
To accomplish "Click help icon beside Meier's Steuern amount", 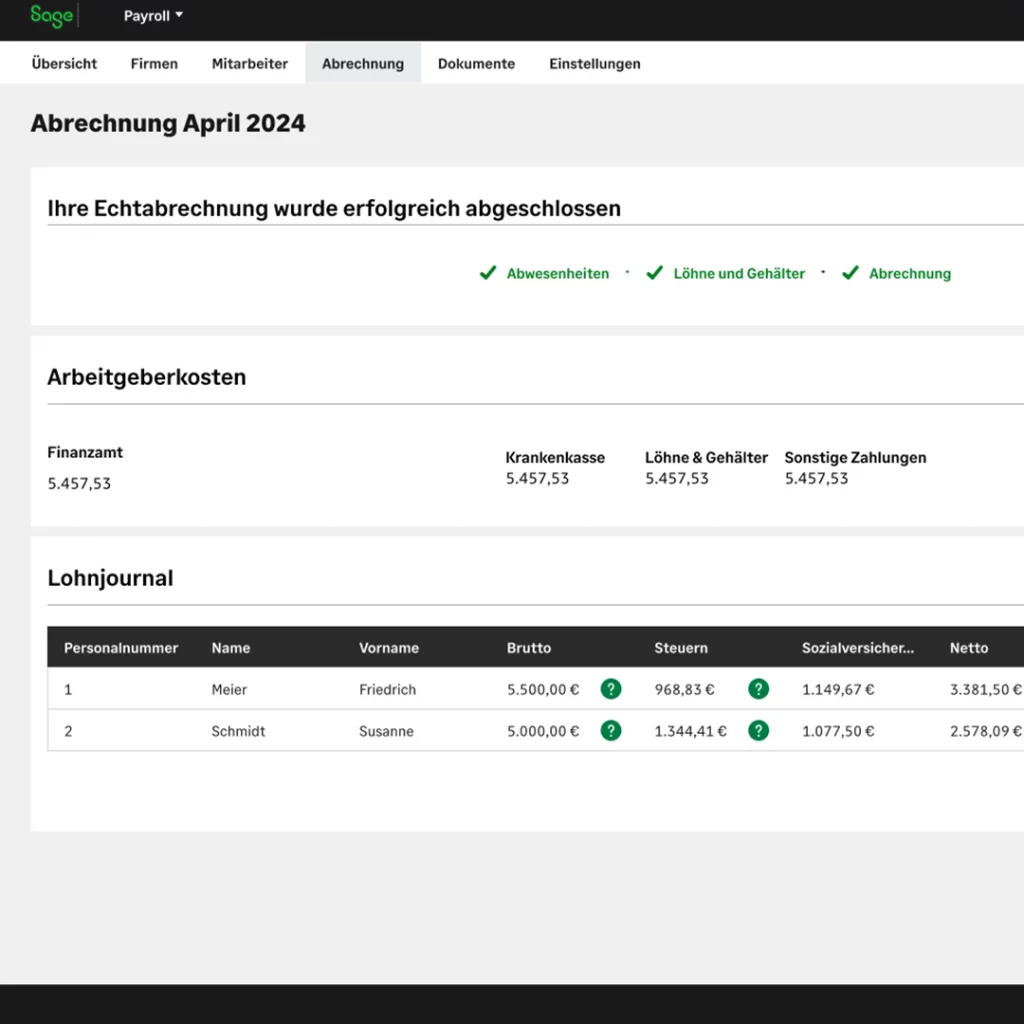I will pos(758,689).
